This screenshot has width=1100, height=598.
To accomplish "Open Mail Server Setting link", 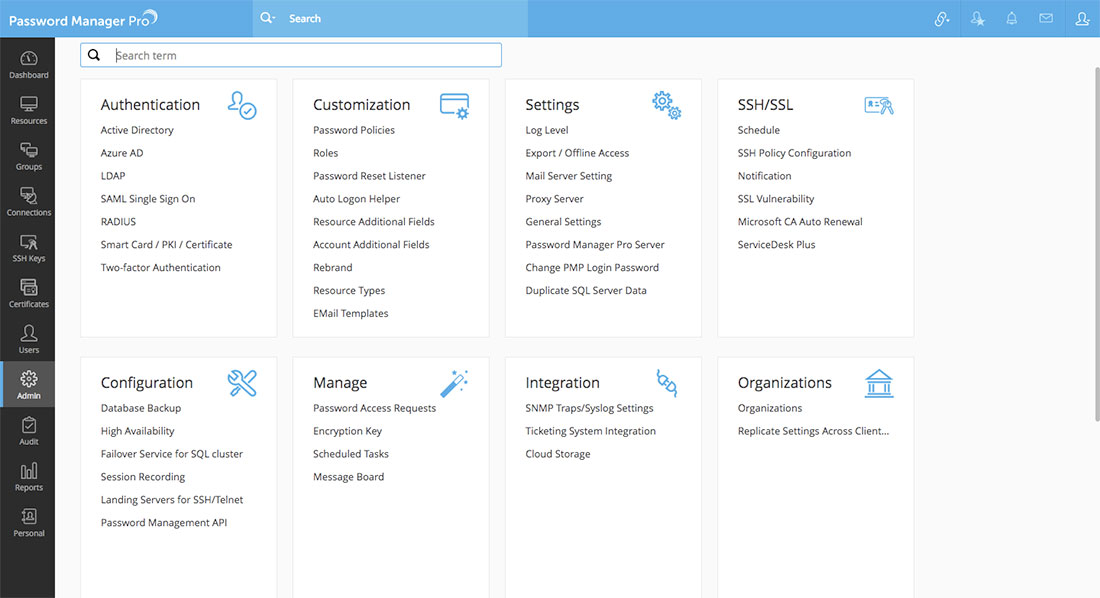I will (568, 176).
